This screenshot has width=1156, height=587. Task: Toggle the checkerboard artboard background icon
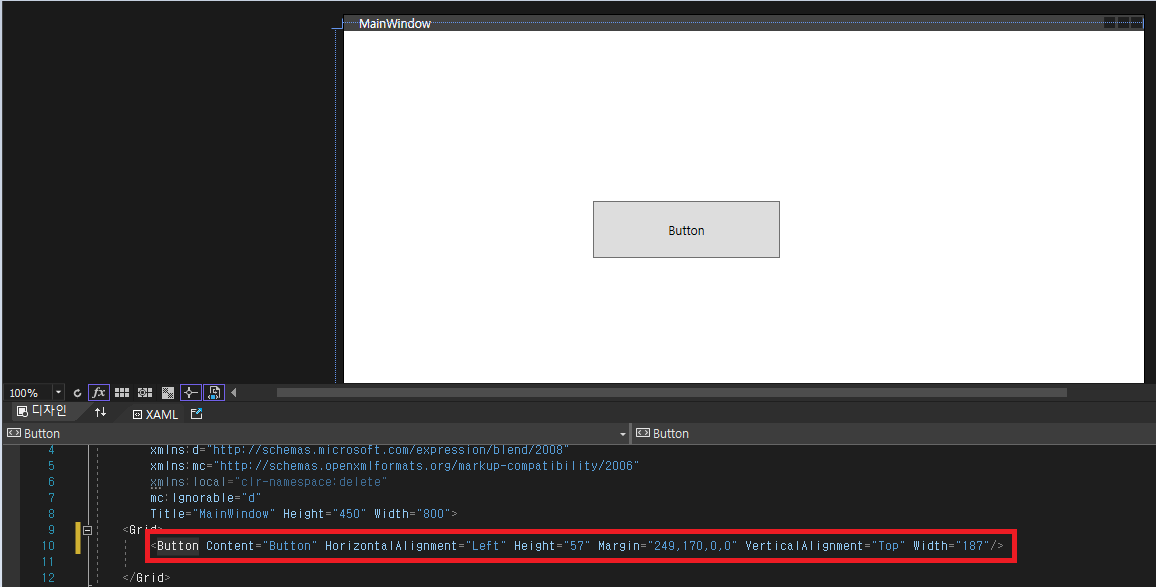click(168, 392)
